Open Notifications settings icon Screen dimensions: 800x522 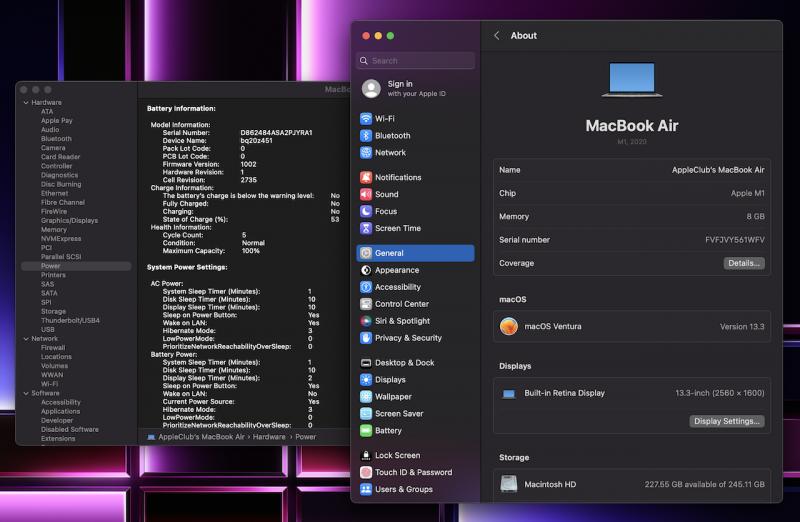[367, 178]
